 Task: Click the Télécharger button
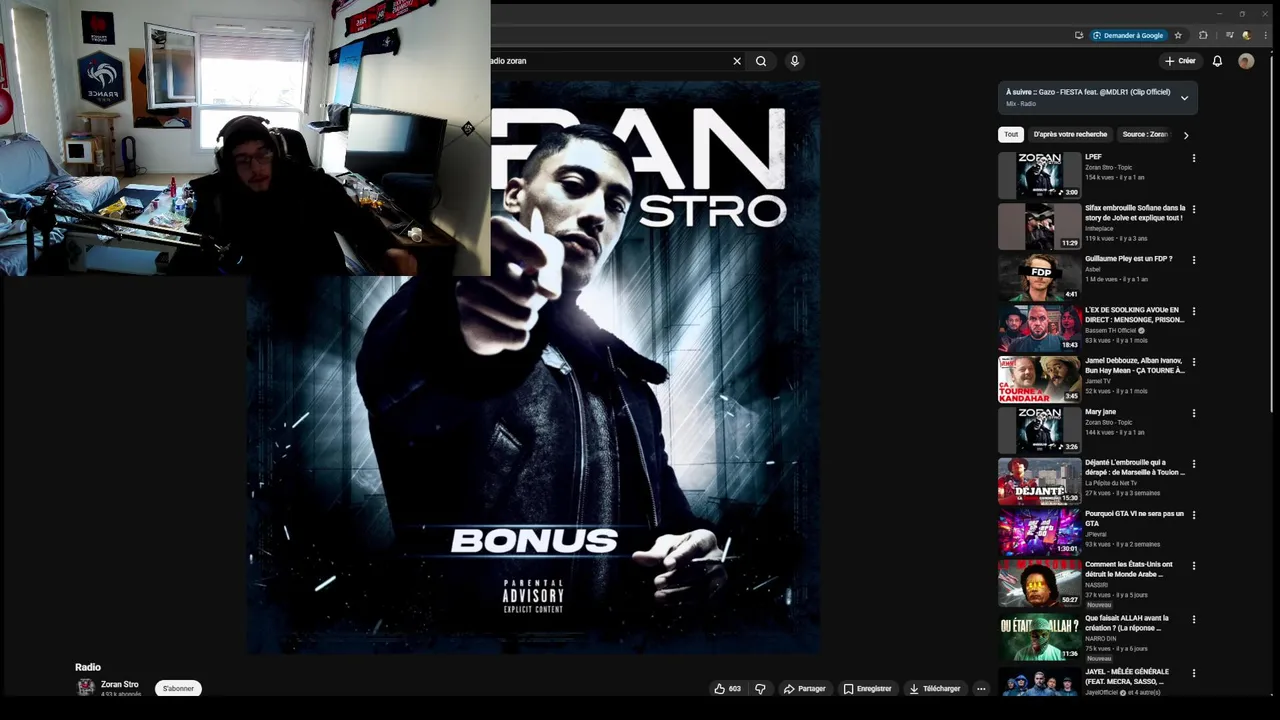click(935, 689)
